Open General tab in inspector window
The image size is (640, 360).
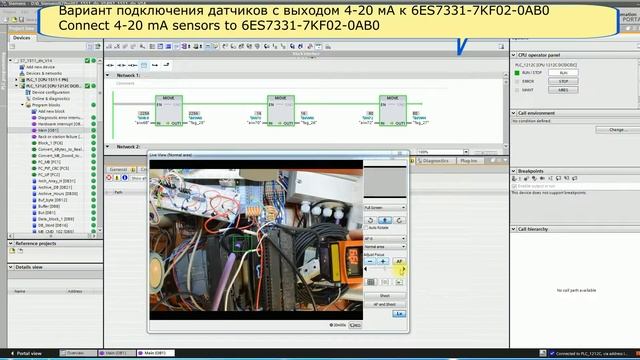(120, 169)
